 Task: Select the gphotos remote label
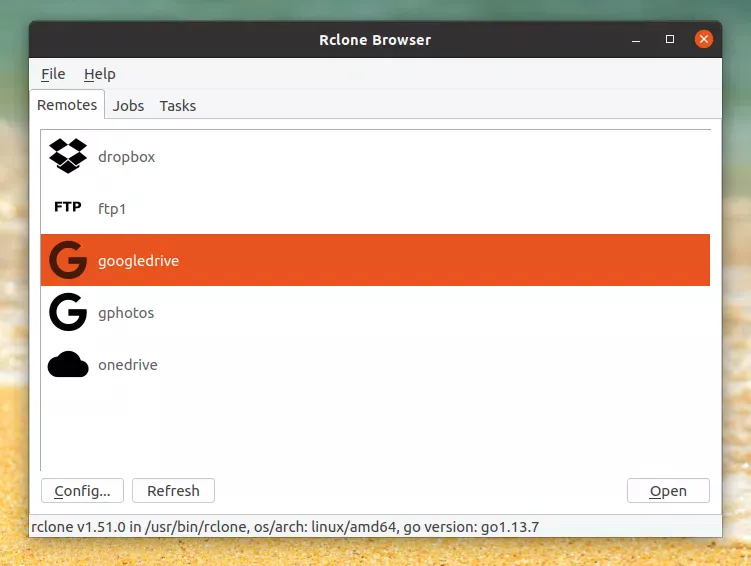(126, 313)
